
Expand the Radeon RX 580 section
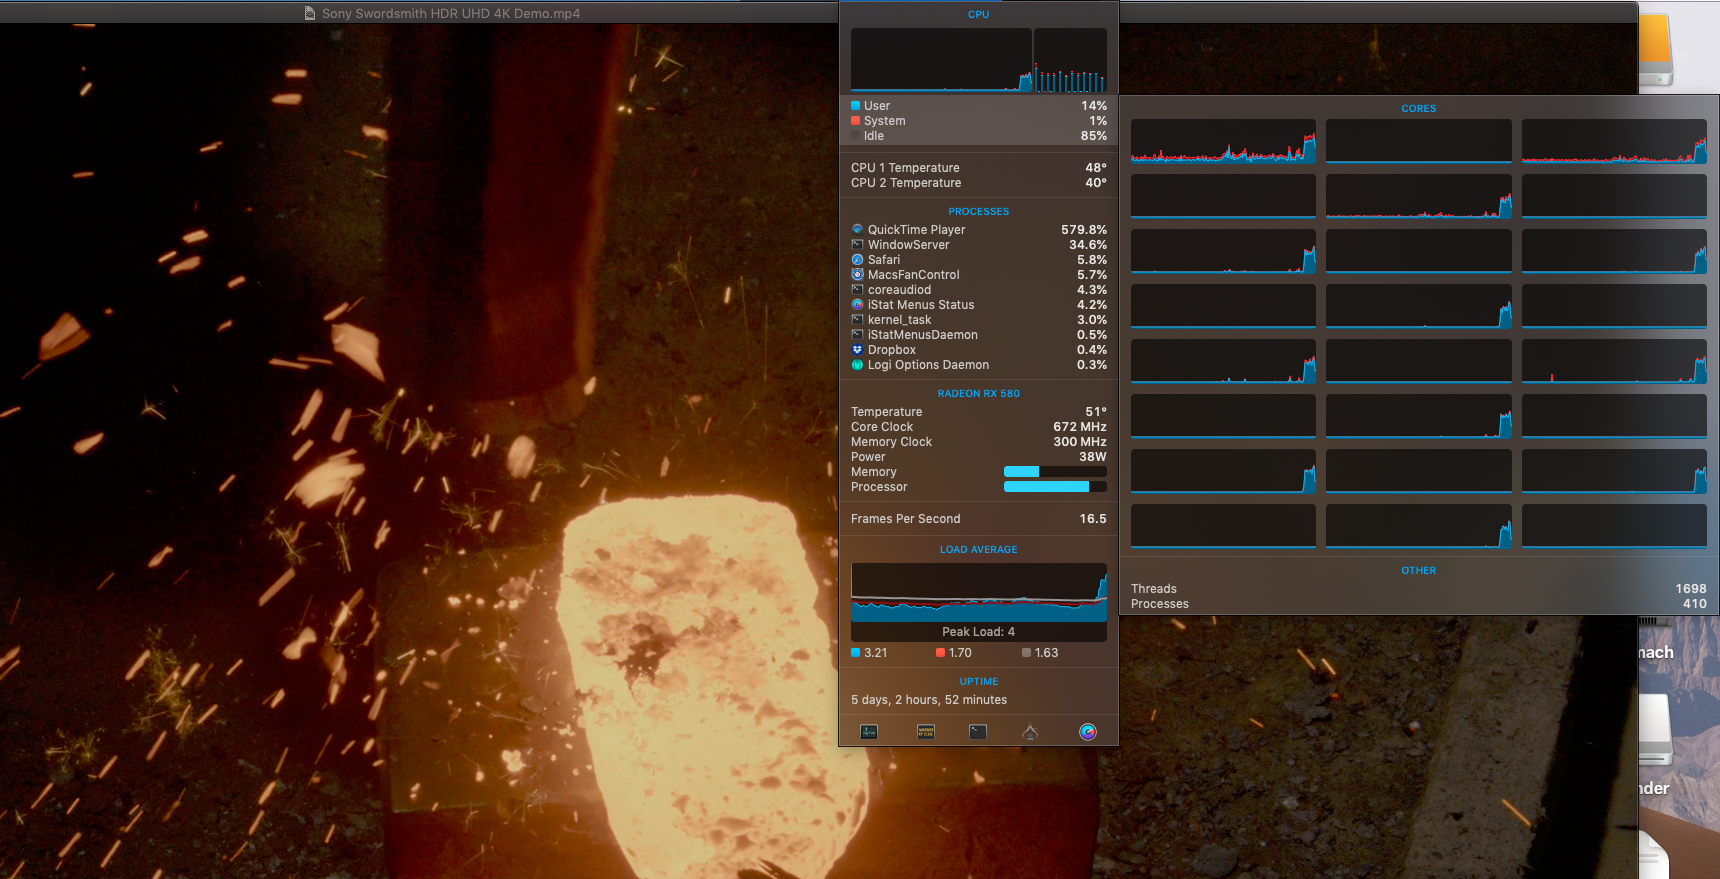coord(978,394)
